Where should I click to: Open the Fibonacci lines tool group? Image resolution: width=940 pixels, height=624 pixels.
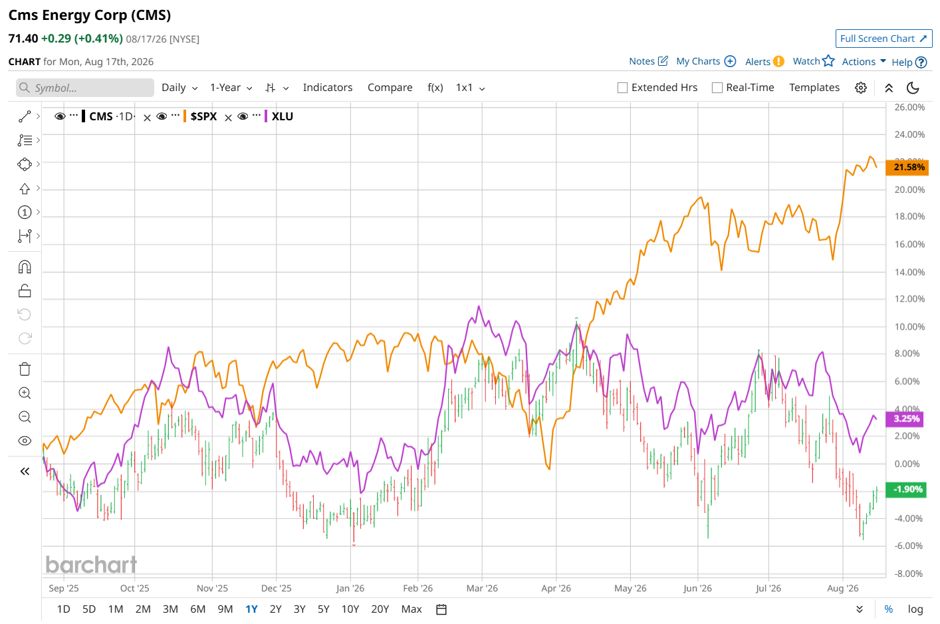click(25, 140)
